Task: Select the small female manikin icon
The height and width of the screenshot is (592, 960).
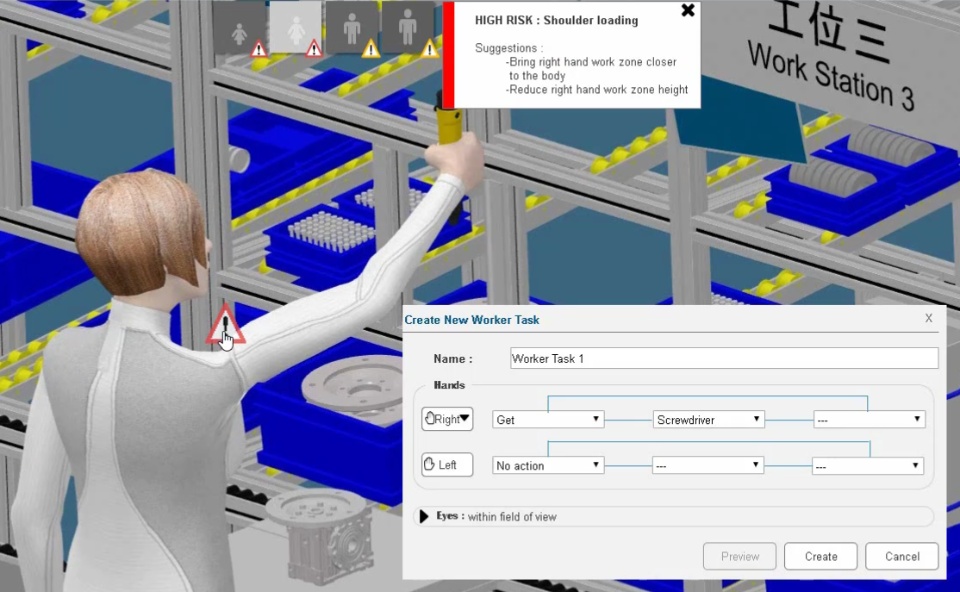Action: [x=239, y=28]
